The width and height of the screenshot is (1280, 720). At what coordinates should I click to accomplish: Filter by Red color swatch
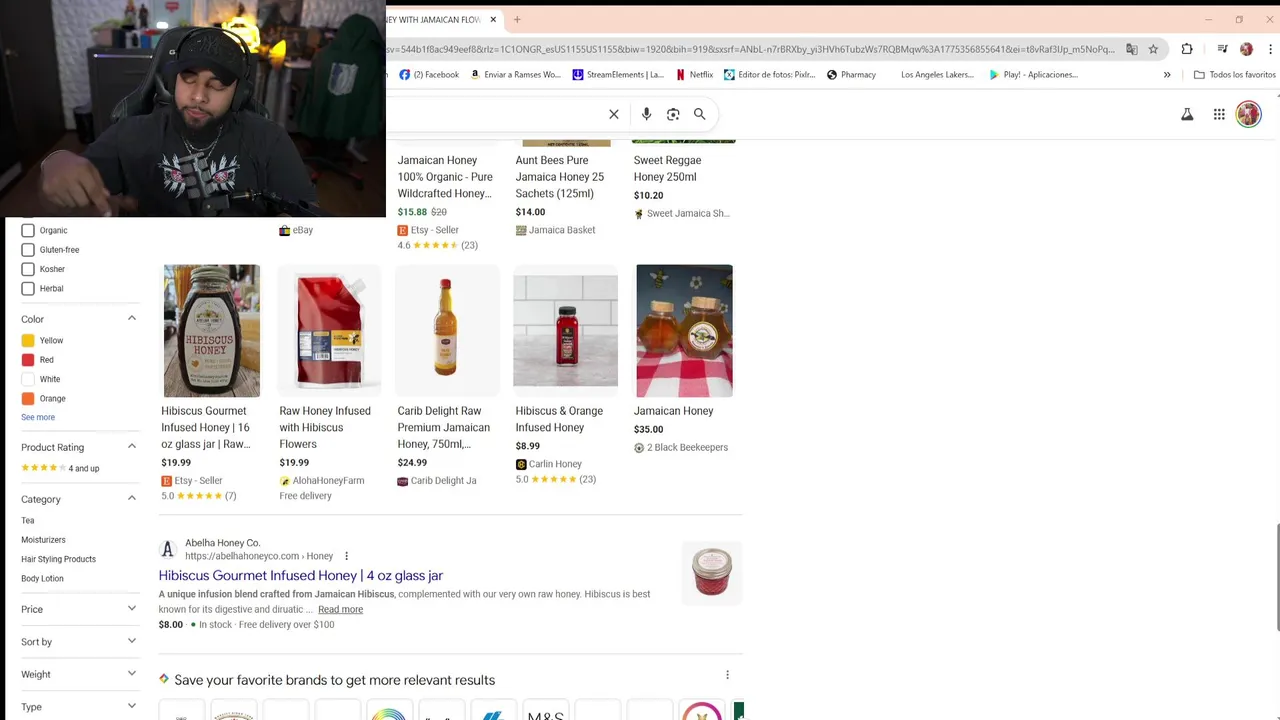28,360
